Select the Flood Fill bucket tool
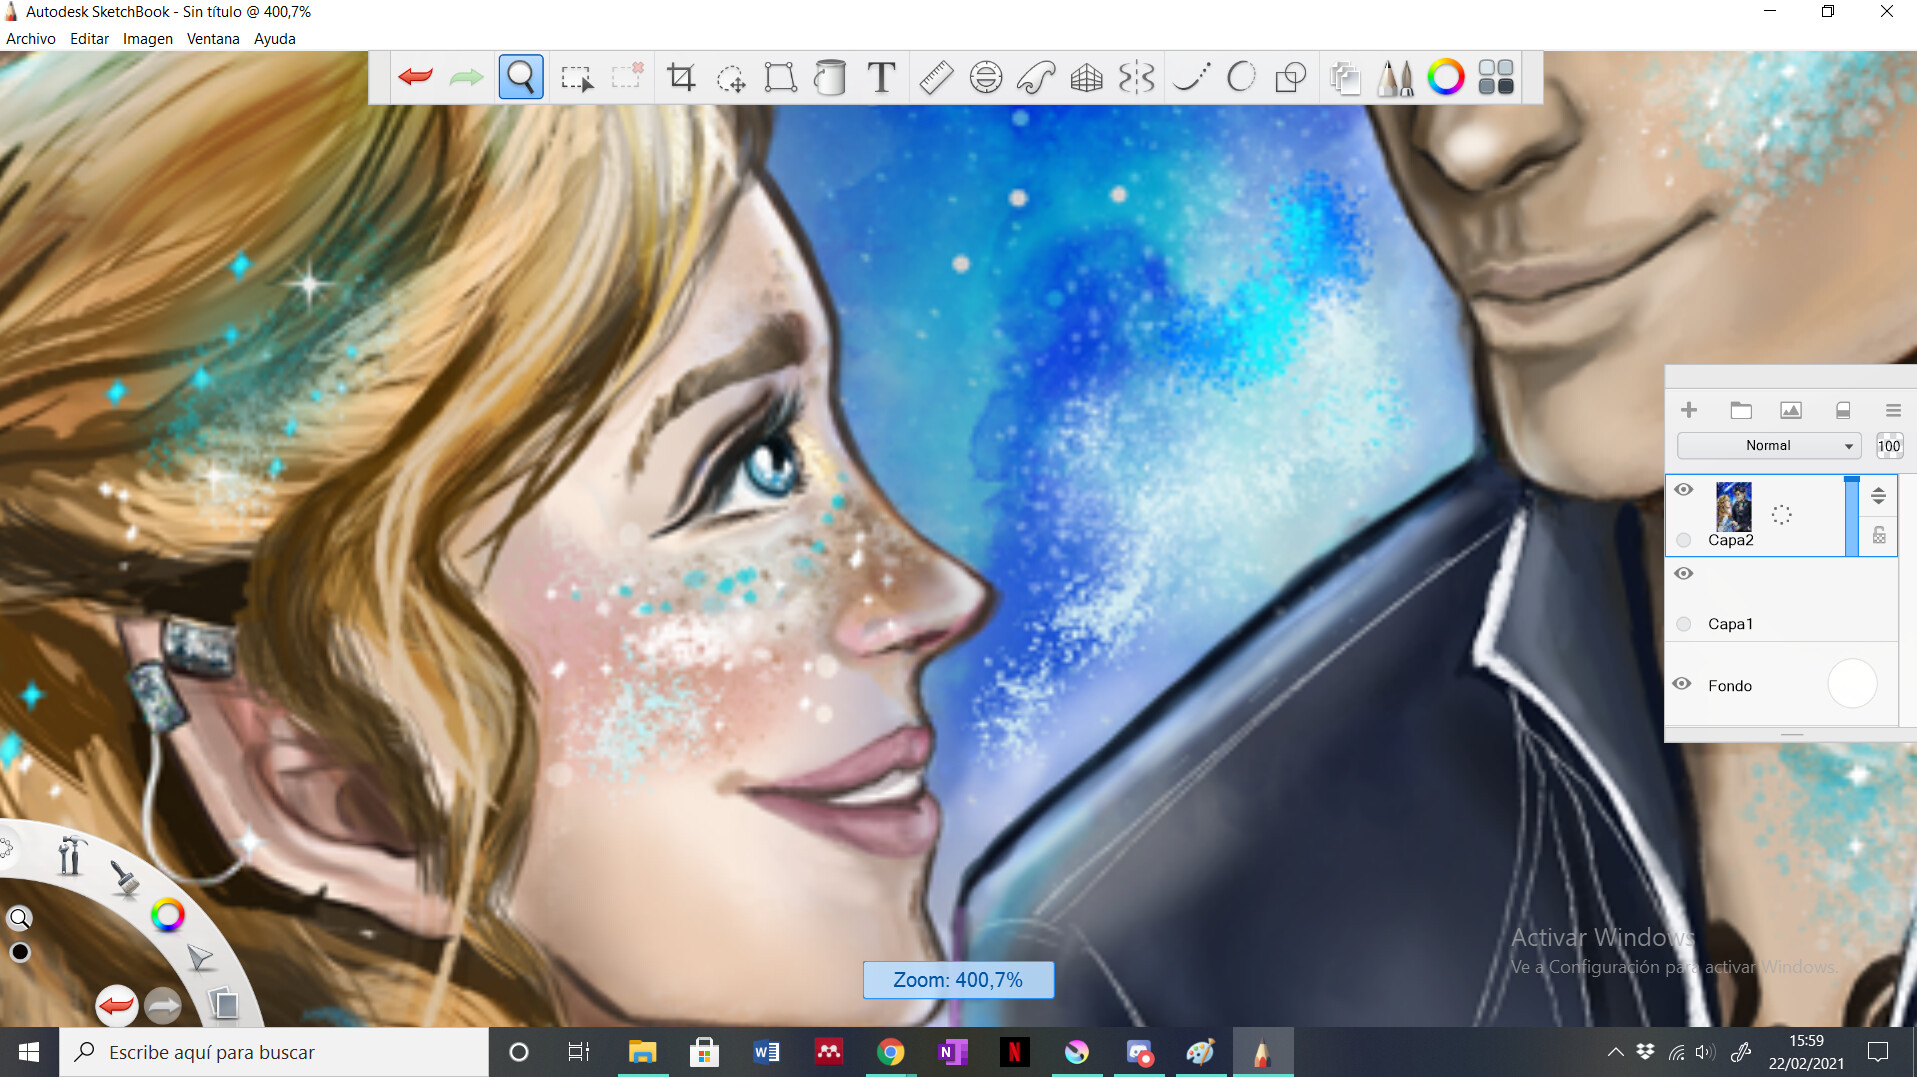The height and width of the screenshot is (1077, 1917). pyautogui.click(x=830, y=77)
